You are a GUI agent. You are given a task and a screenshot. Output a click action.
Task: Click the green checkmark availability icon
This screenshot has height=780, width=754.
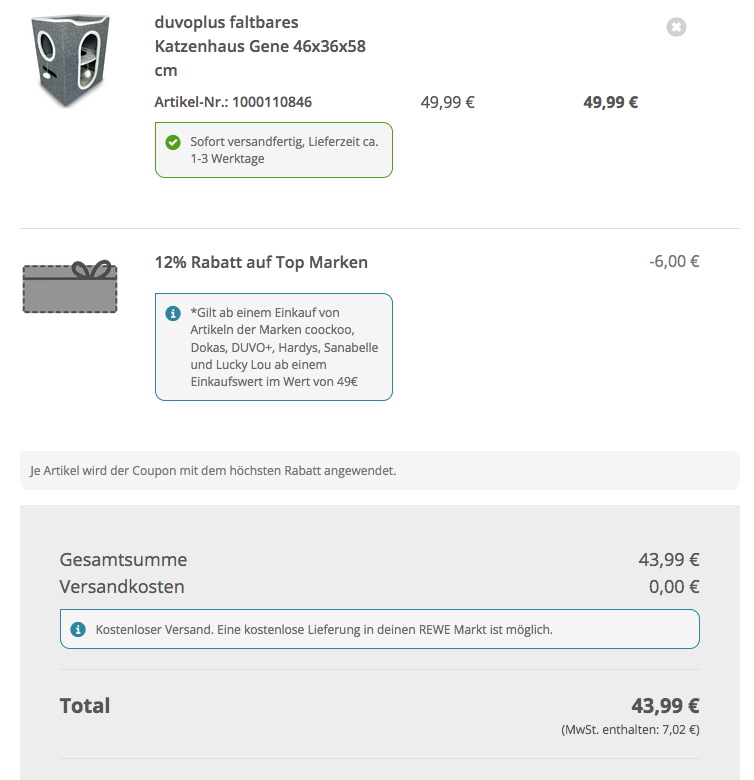[x=172, y=143]
